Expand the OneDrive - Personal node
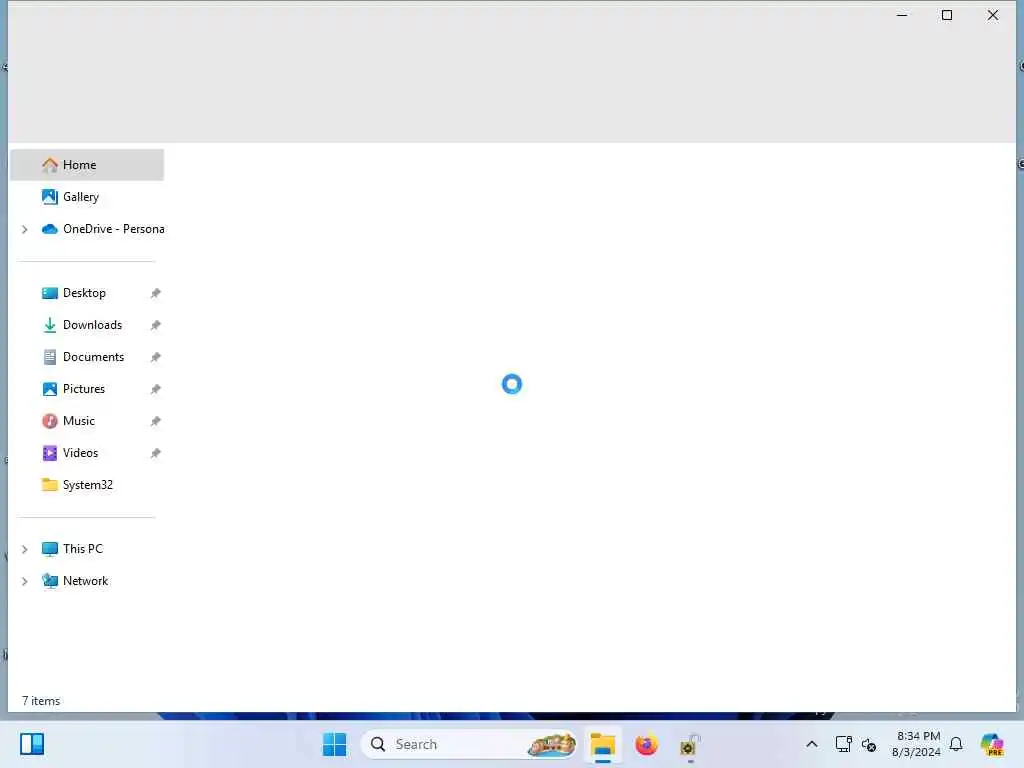The height and width of the screenshot is (768, 1024). pos(25,229)
